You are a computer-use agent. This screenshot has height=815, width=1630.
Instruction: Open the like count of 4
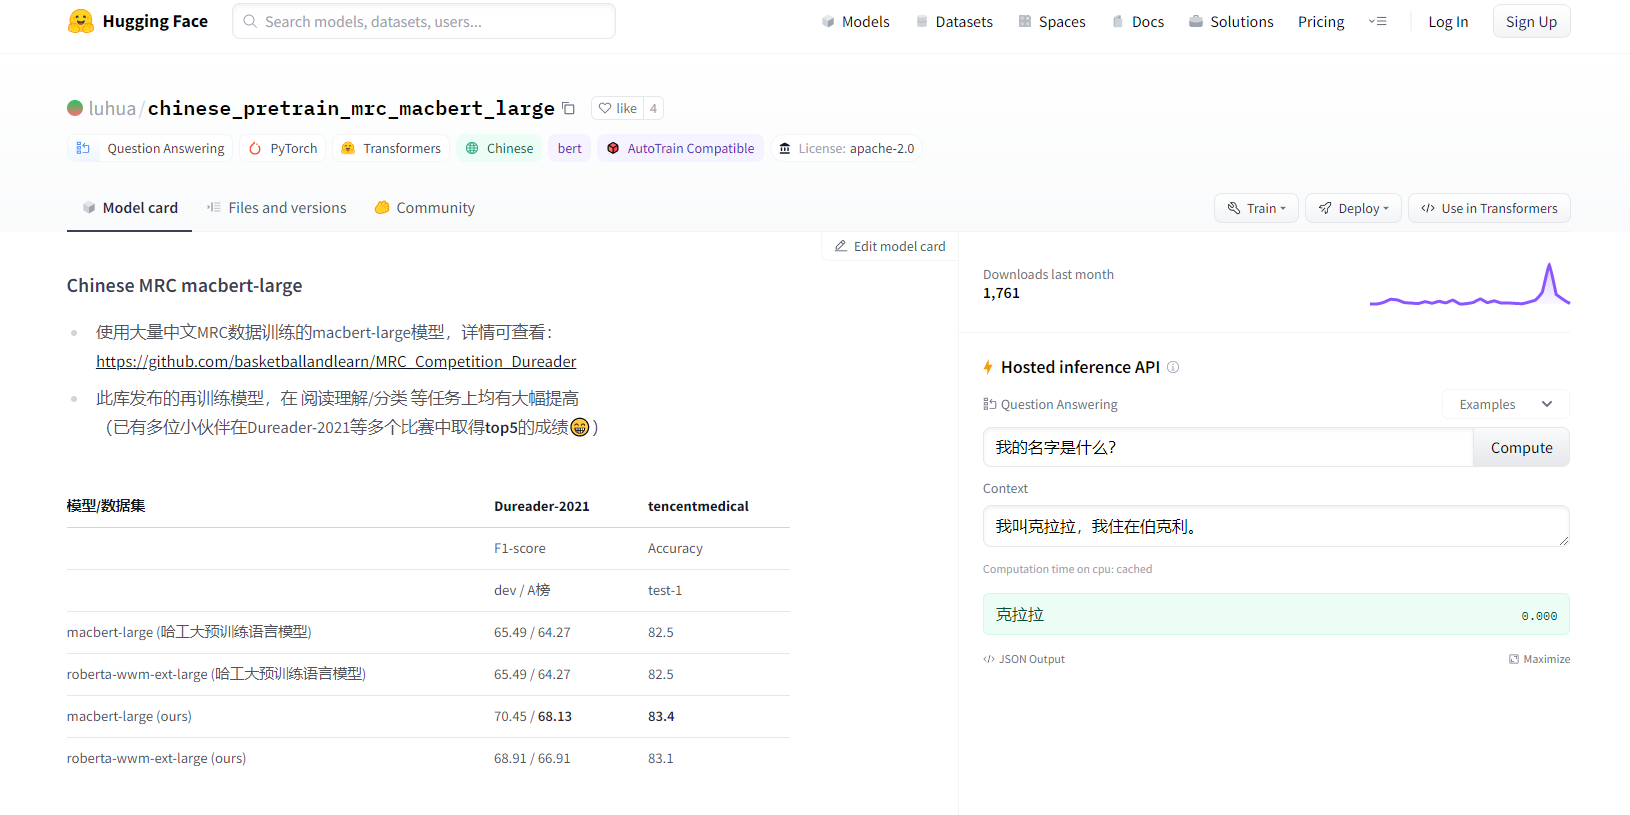(653, 108)
